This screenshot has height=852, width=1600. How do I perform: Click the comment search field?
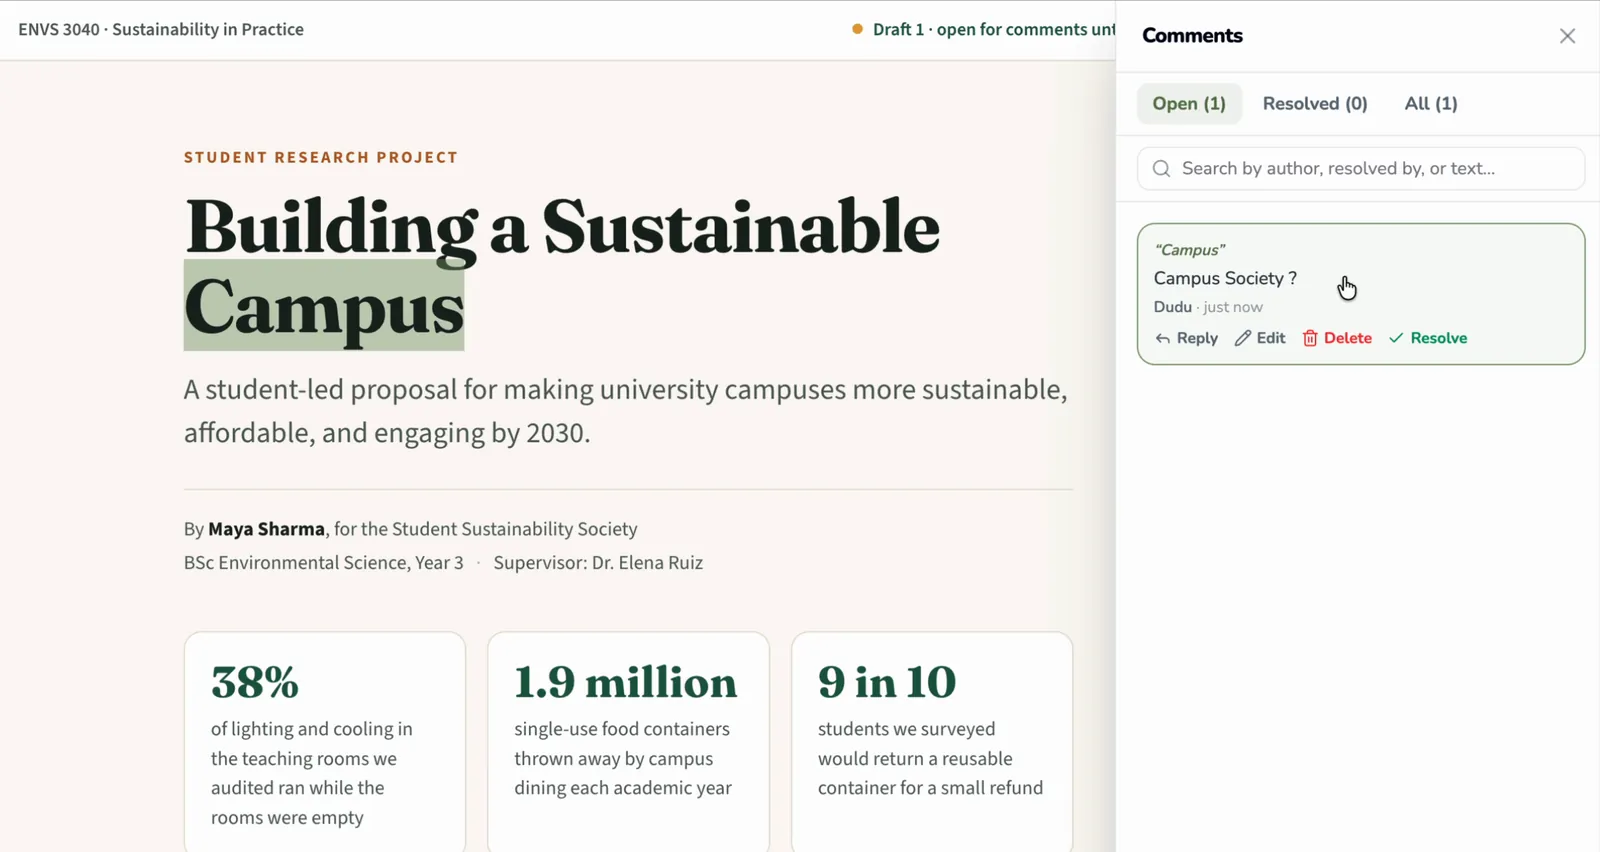point(1361,169)
